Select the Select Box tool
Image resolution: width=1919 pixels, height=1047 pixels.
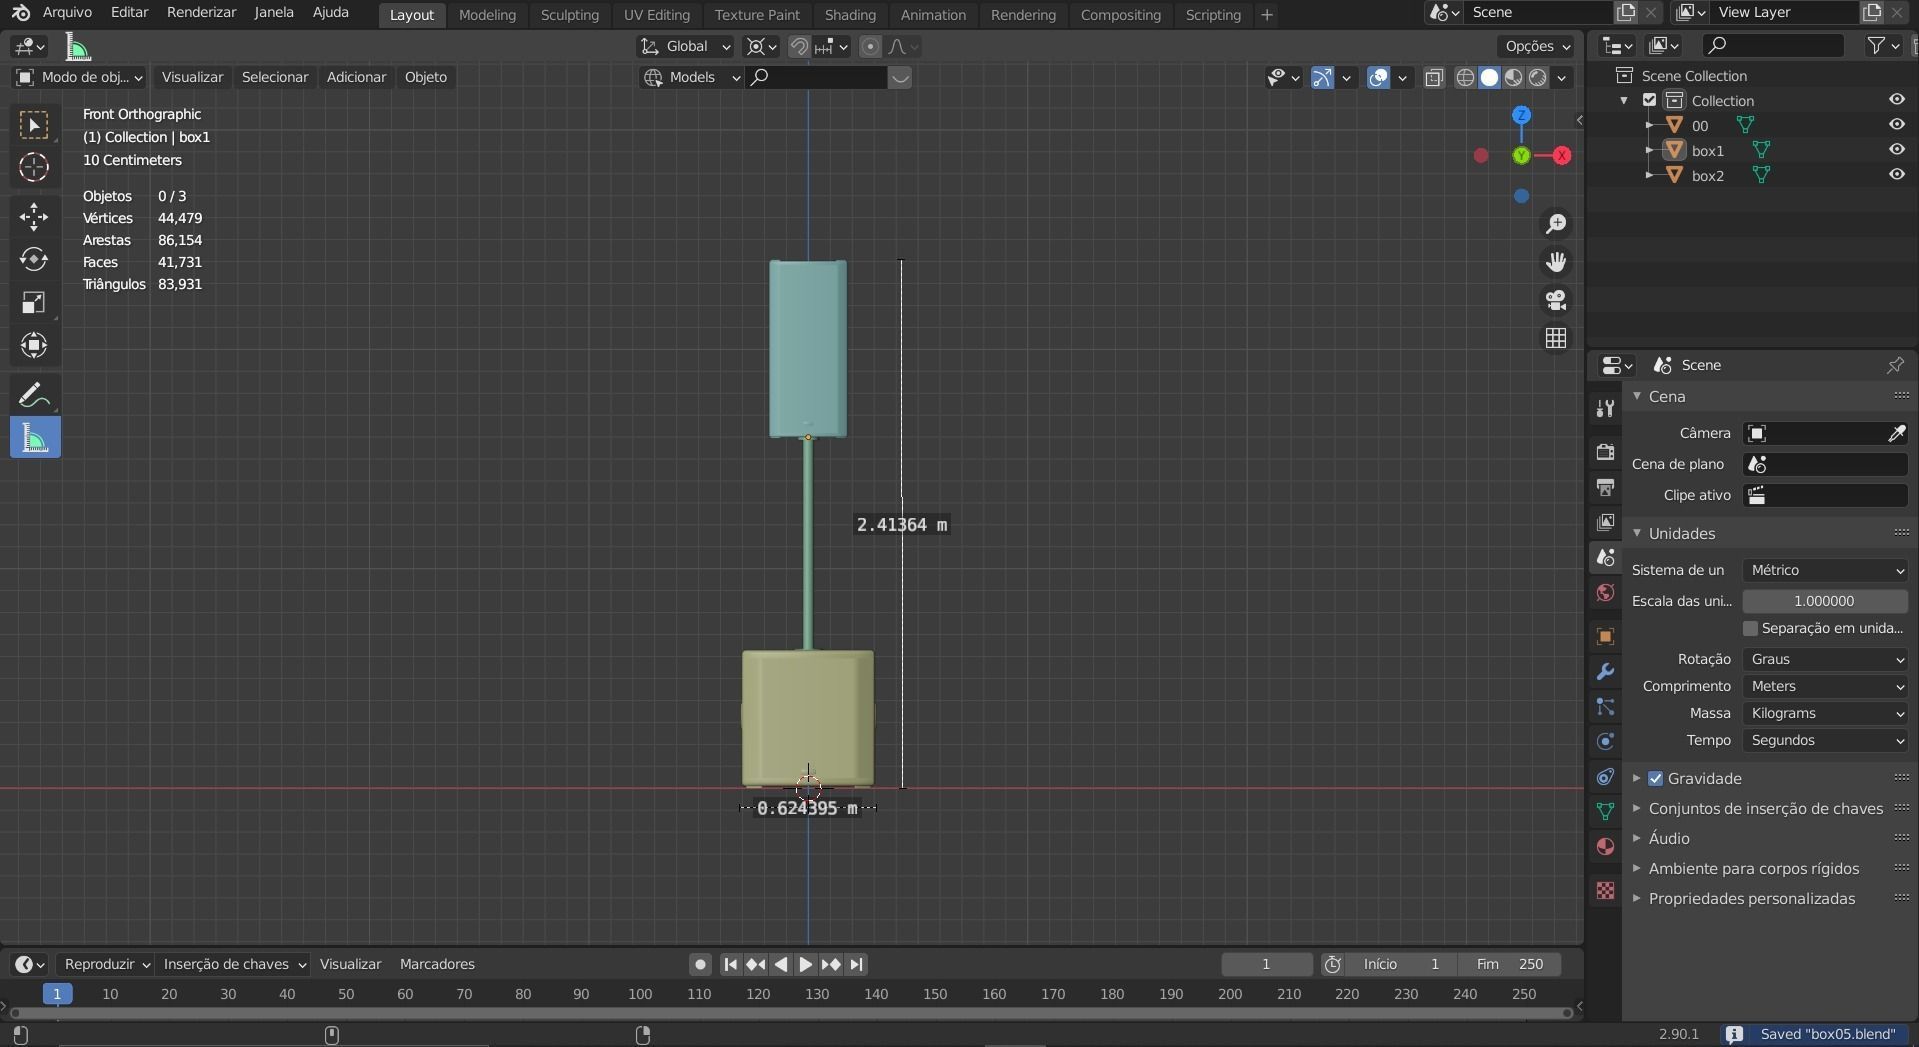tap(34, 124)
